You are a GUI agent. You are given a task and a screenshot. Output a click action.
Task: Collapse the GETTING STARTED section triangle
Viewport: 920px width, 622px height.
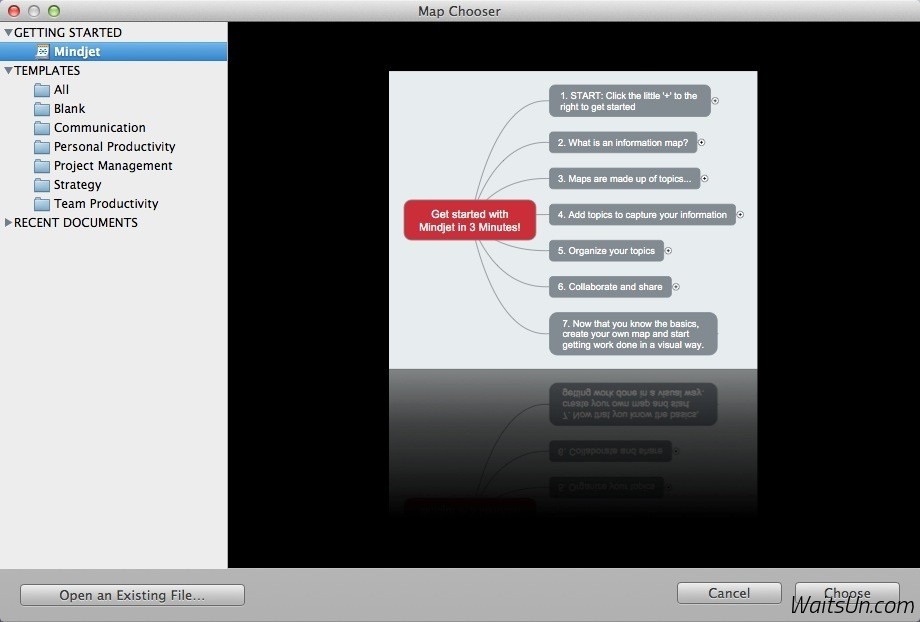click(8, 33)
